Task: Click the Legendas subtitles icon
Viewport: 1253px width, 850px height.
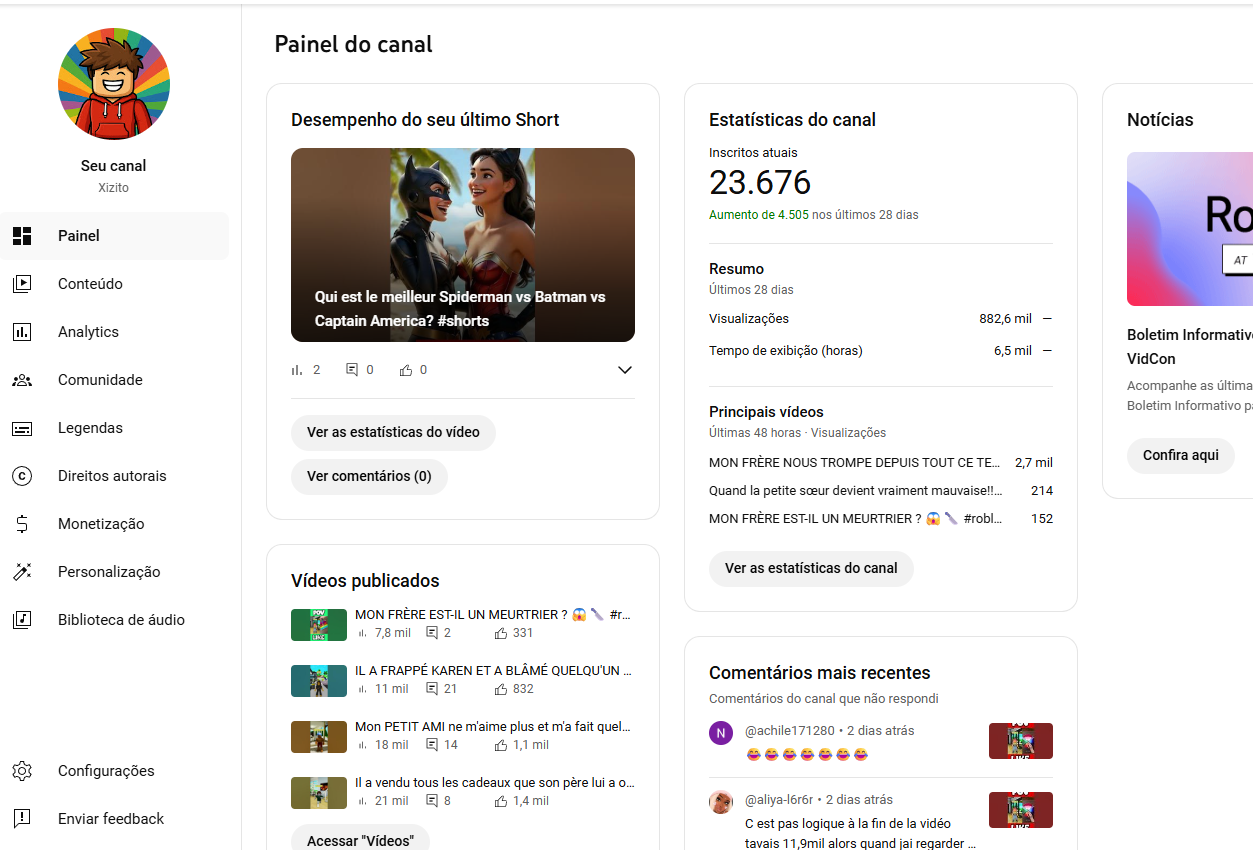Action: [22, 428]
